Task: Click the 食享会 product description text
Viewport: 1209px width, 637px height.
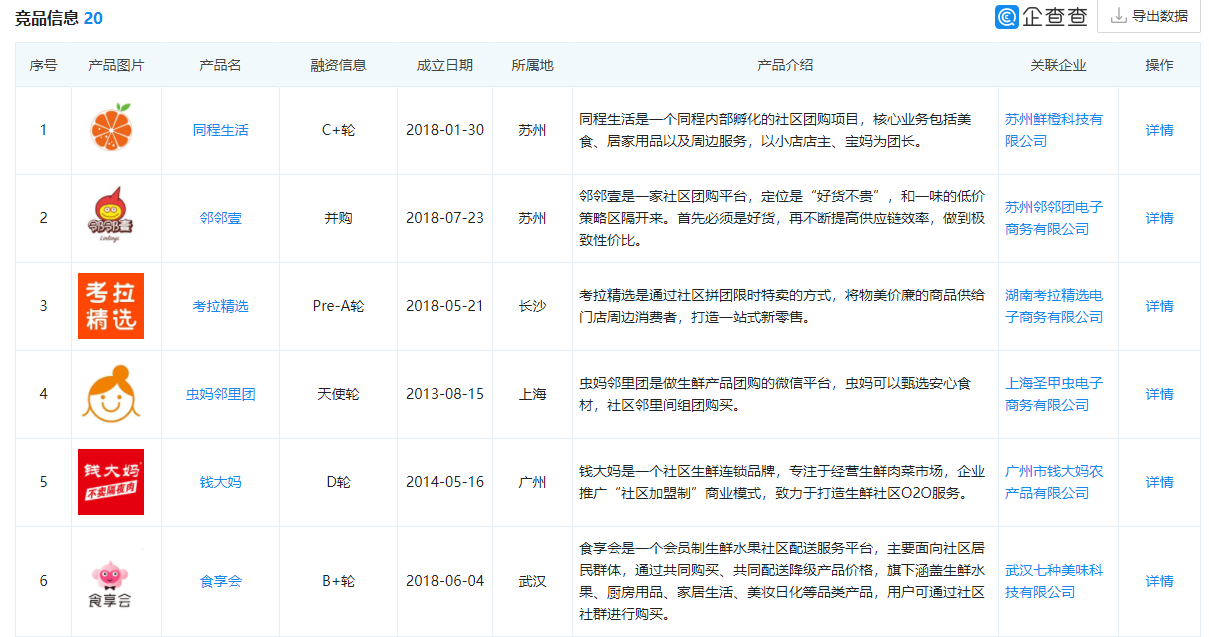Action: (x=782, y=581)
